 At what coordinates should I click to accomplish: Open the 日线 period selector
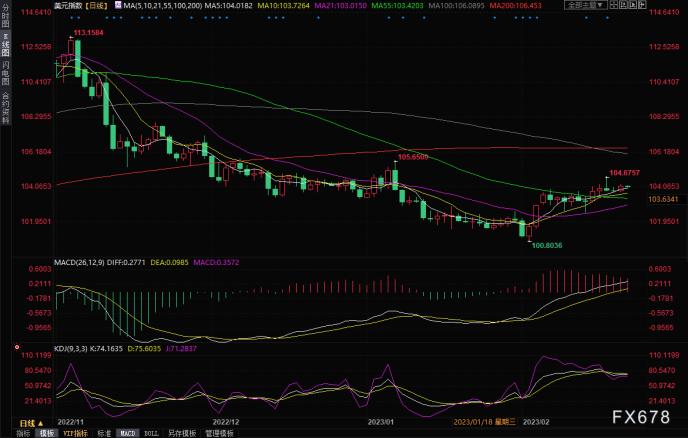pos(31,423)
